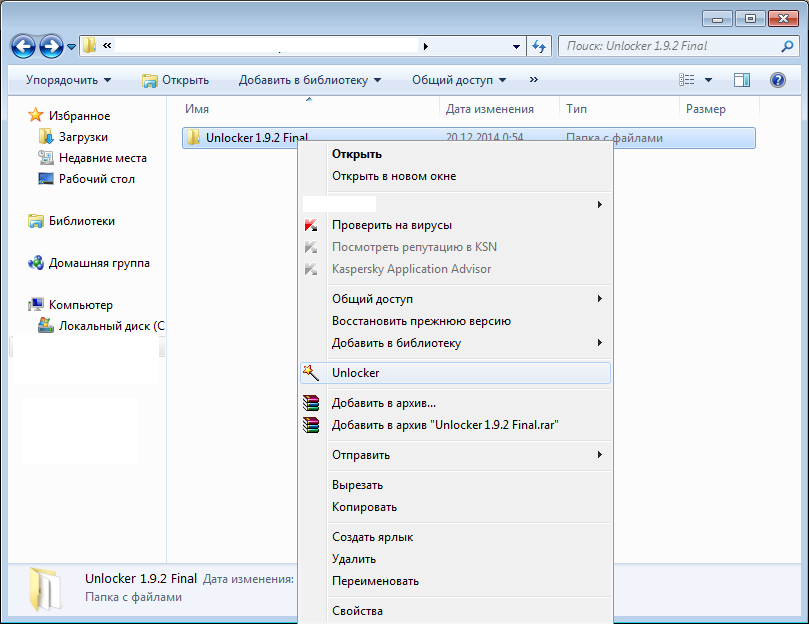Click the Недавние места icon
This screenshot has height=624, width=809.
click(x=45, y=157)
